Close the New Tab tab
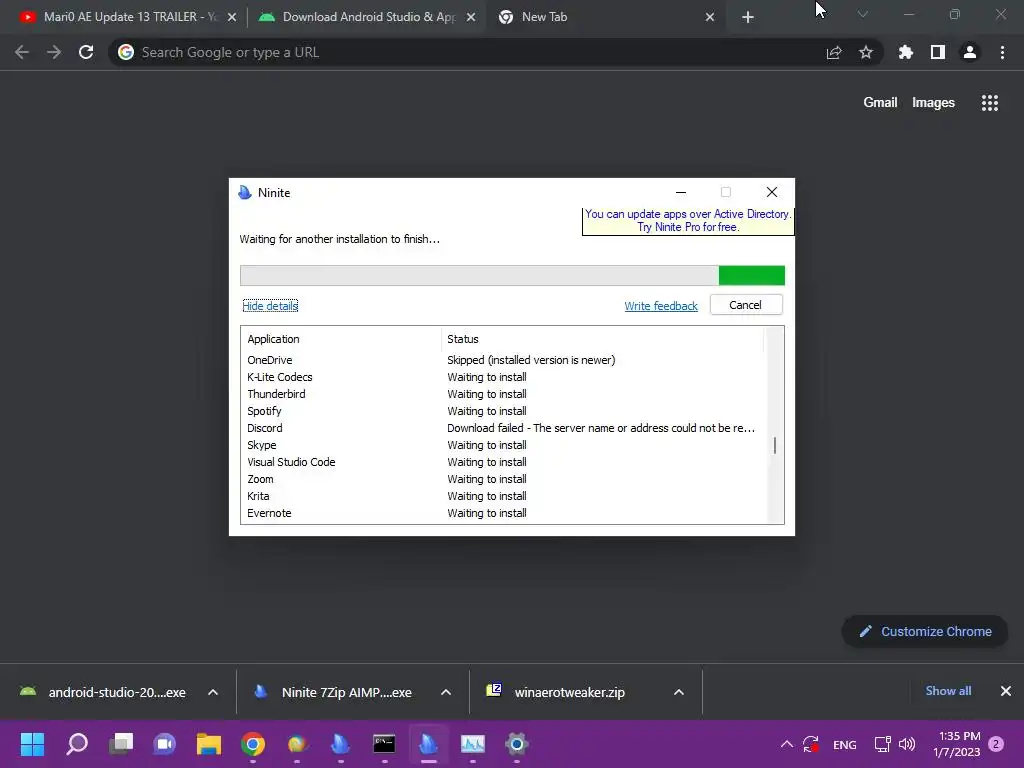Viewport: 1024px width, 768px height. point(710,17)
